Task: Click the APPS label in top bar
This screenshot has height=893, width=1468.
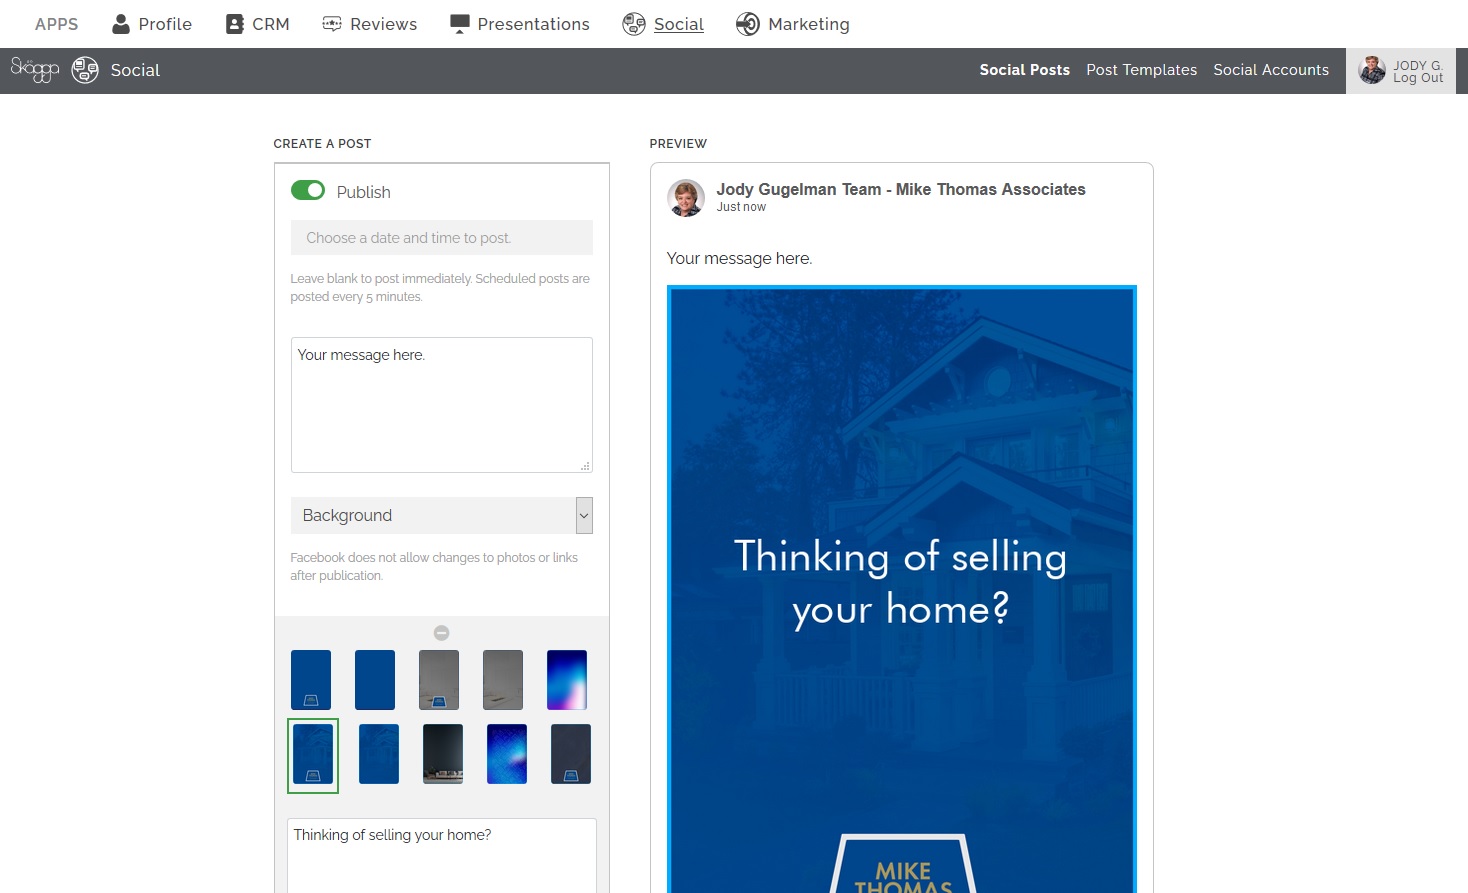Action: point(56,24)
